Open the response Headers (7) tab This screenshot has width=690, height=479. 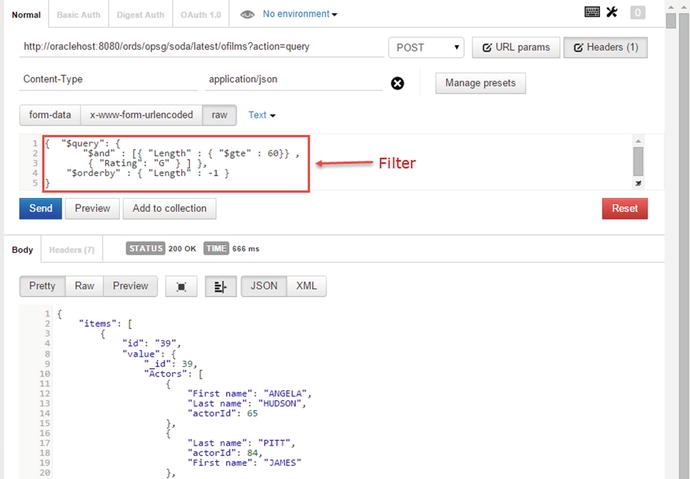[x=72, y=249]
